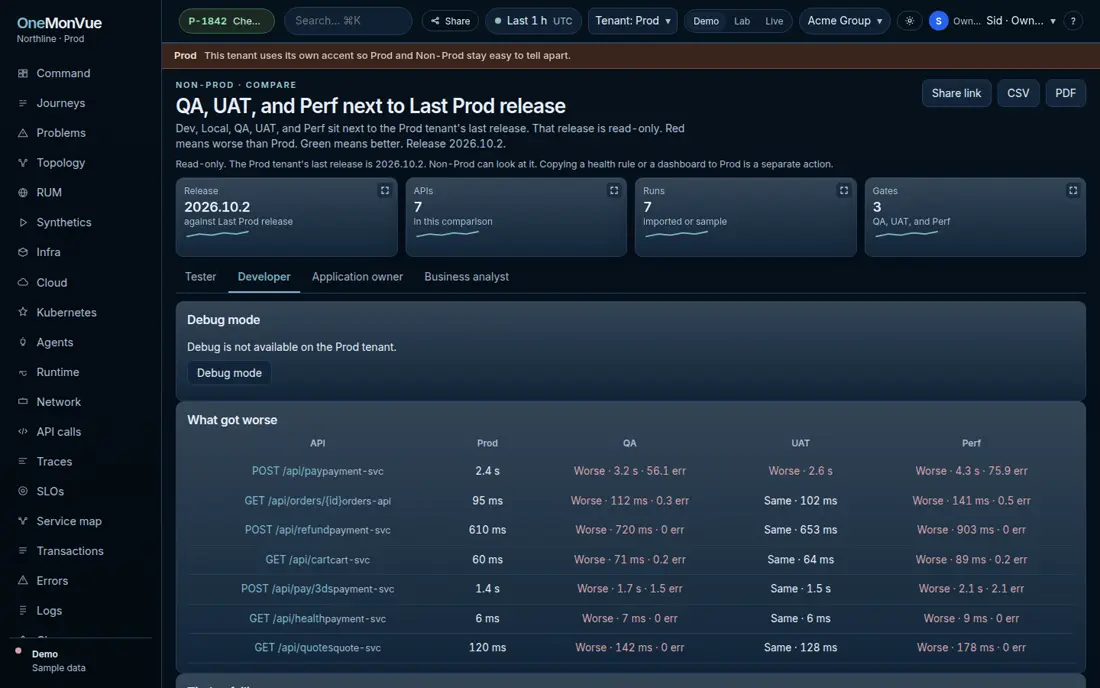Open POST /api/refund payment-svc link

click(x=318, y=530)
